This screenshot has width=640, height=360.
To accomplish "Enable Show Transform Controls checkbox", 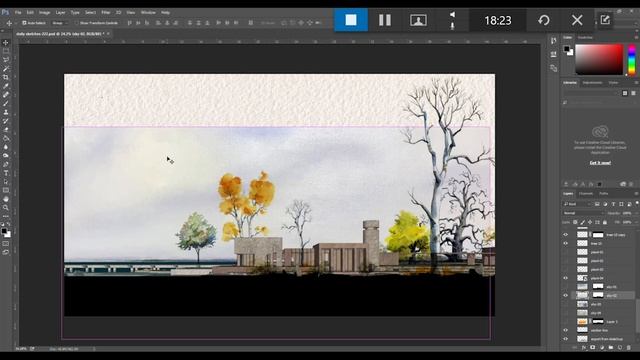I will pos(76,23).
